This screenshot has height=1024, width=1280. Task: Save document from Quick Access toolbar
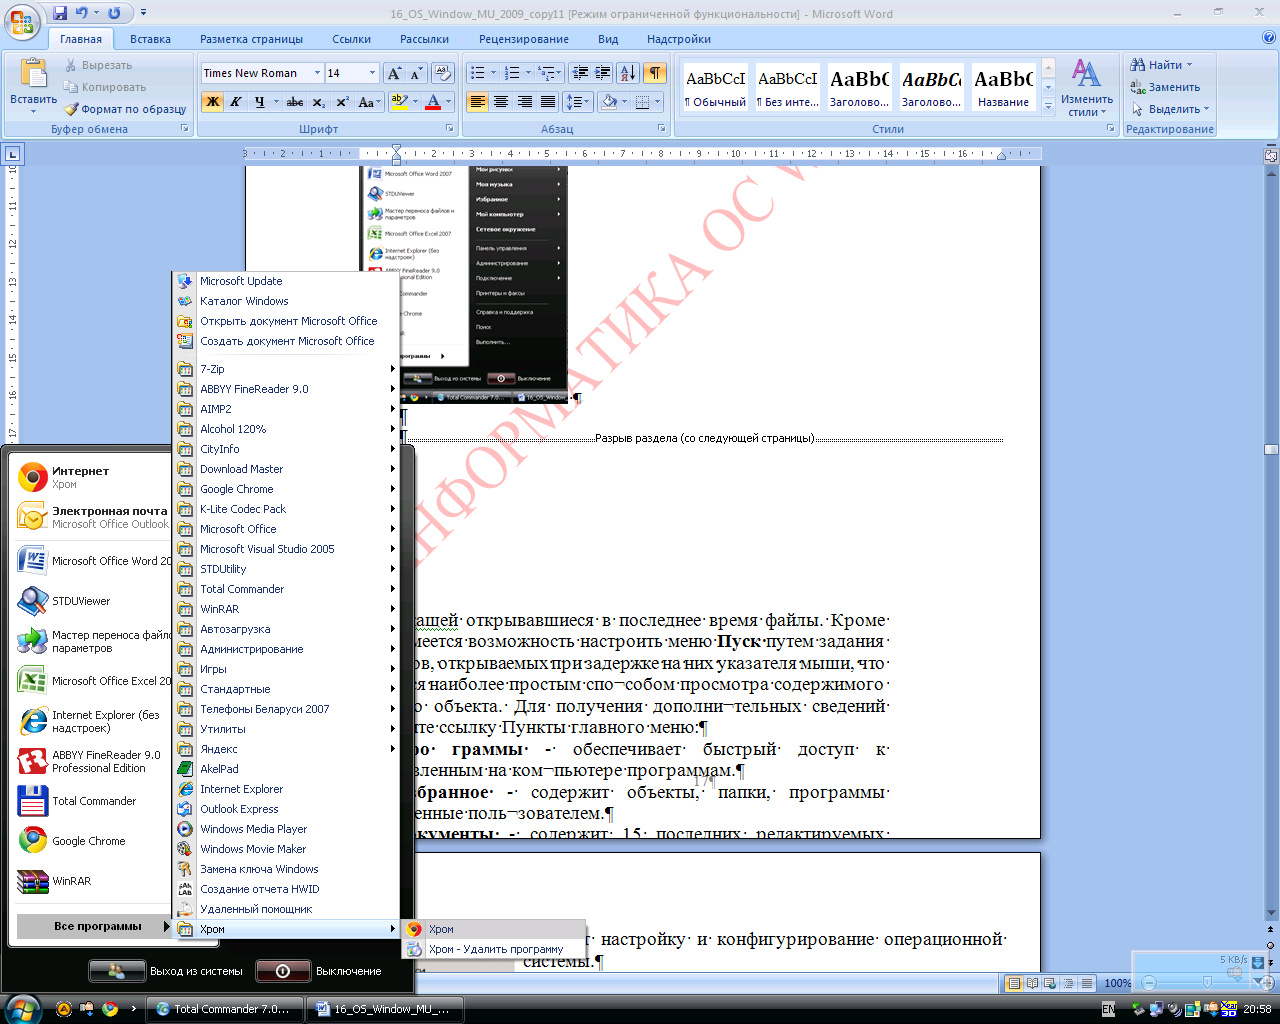coord(60,13)
